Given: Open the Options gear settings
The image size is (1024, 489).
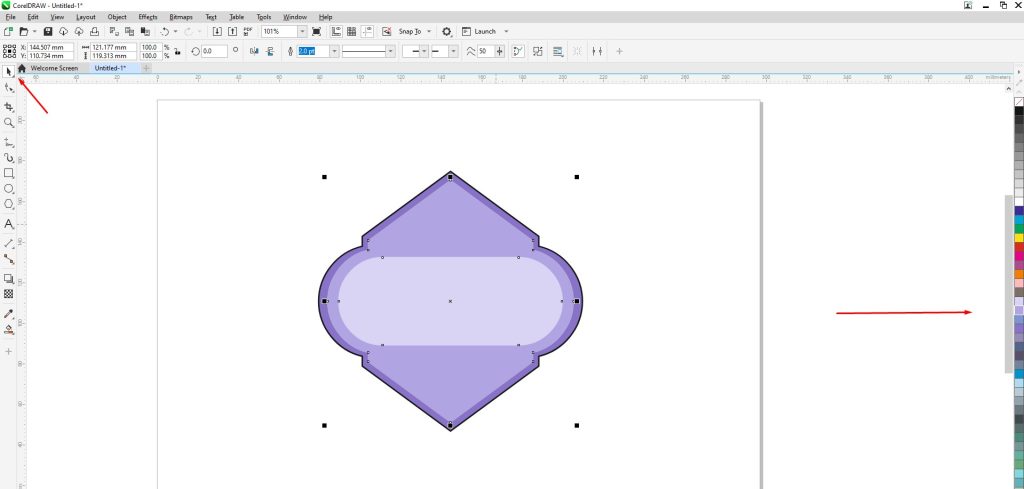Looking at the screenshot, I should click(447, 32).
